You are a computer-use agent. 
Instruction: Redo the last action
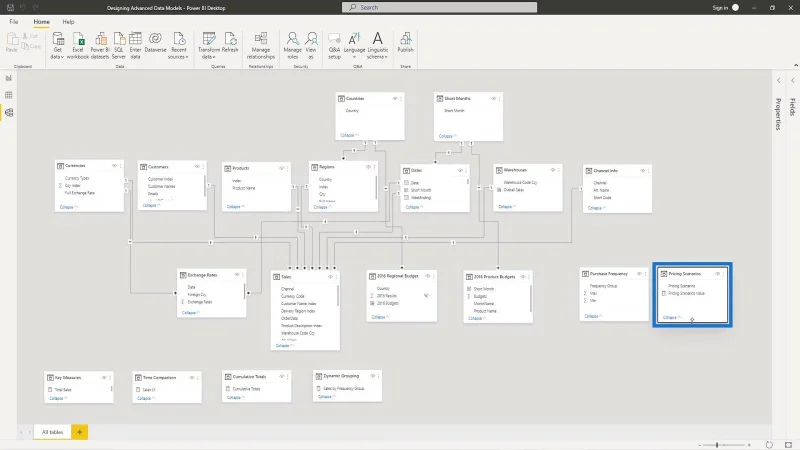35,8
